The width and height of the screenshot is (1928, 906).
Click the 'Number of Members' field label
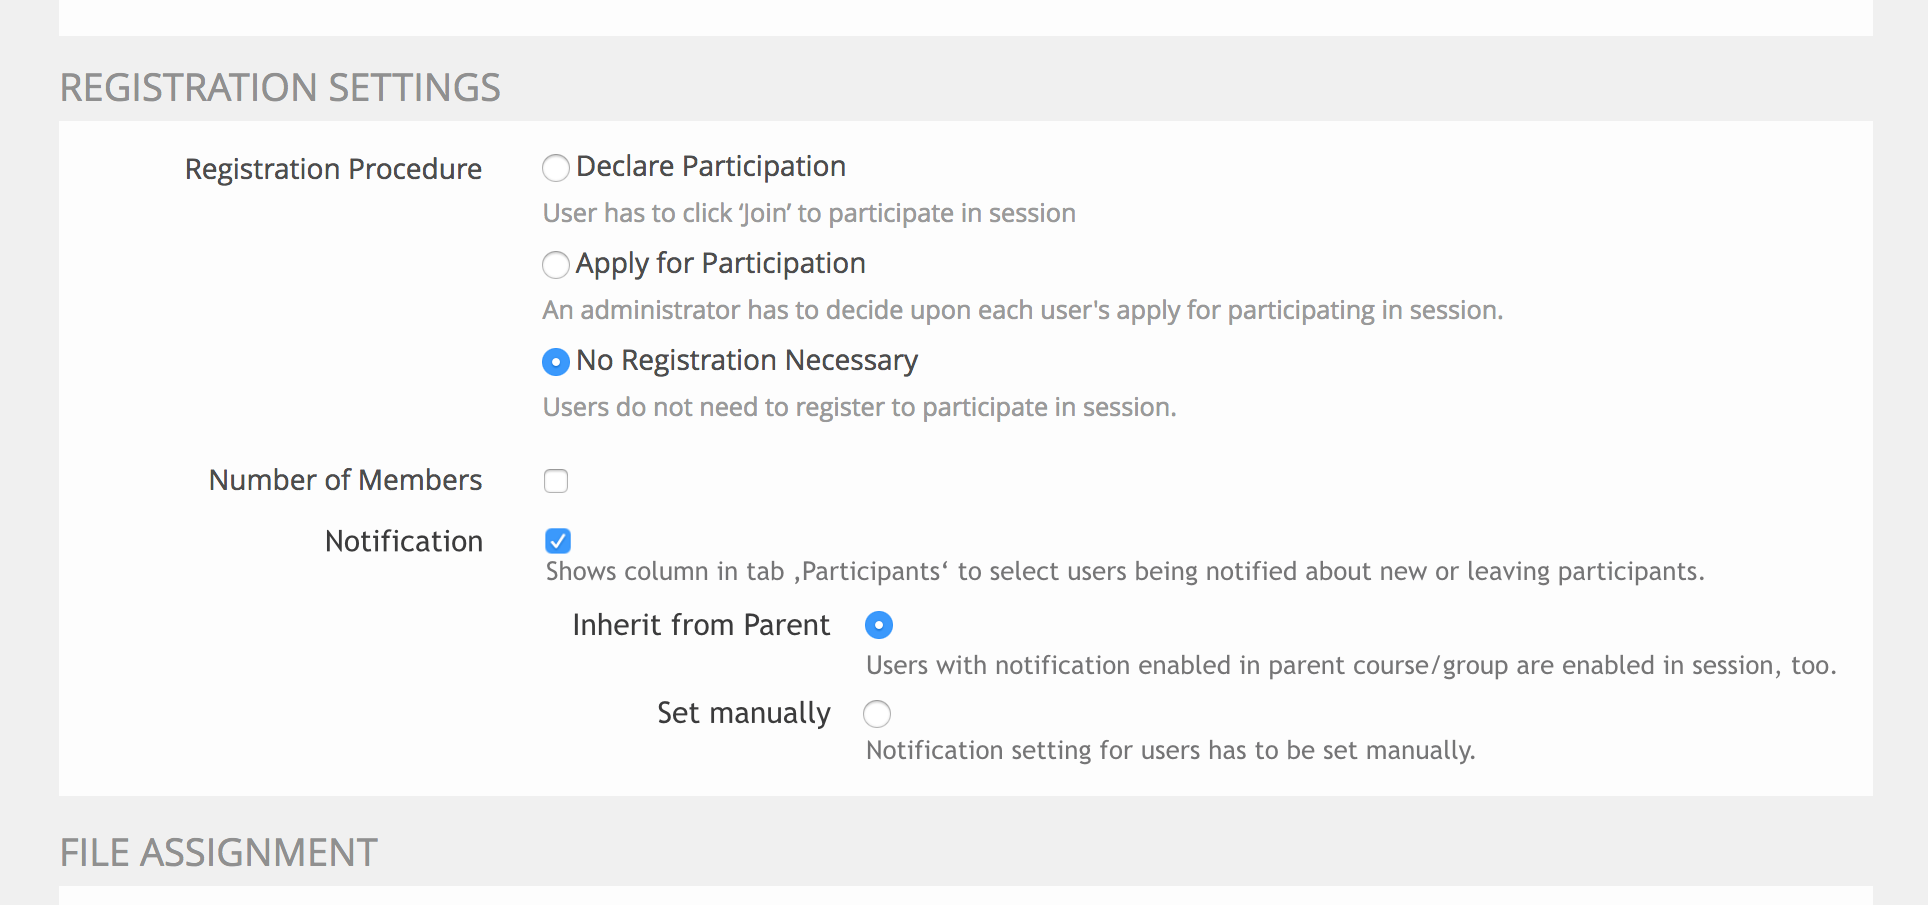345,481
